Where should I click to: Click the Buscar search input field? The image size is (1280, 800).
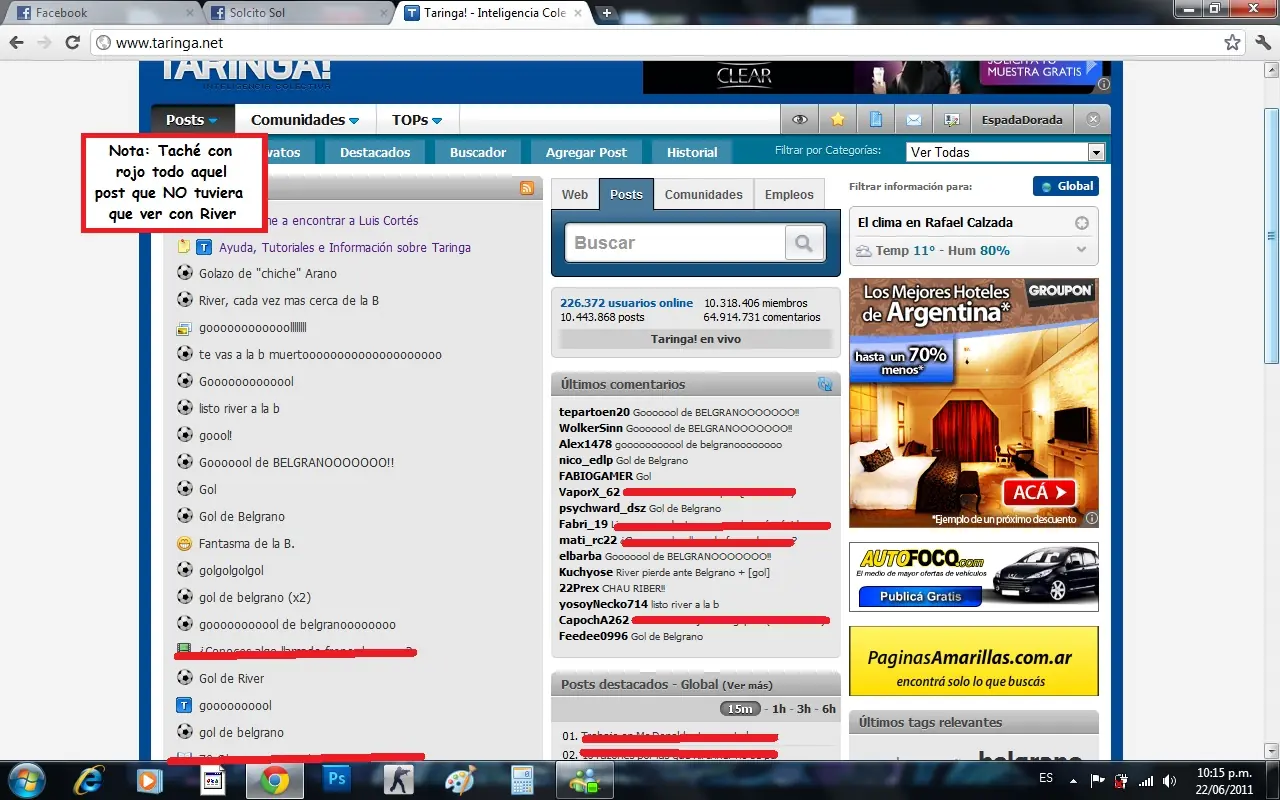pos(675,243)
